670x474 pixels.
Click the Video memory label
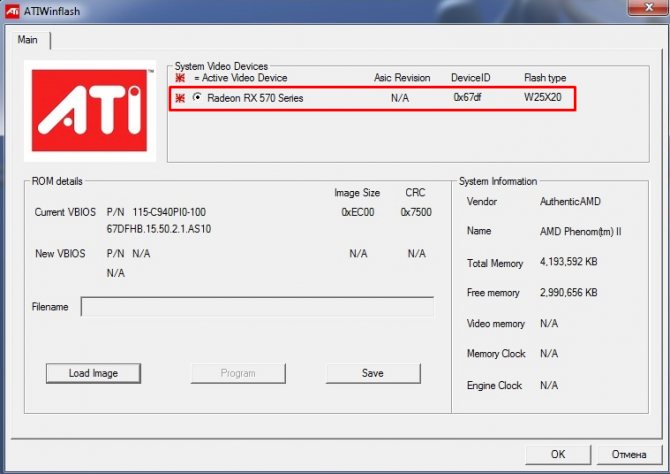point(496,324)
